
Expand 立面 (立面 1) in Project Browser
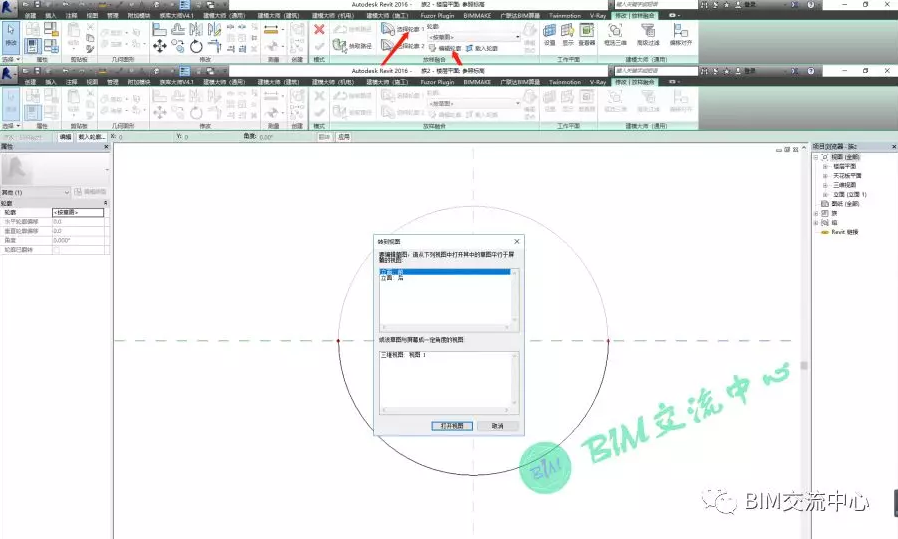click(x=825, y=195)
